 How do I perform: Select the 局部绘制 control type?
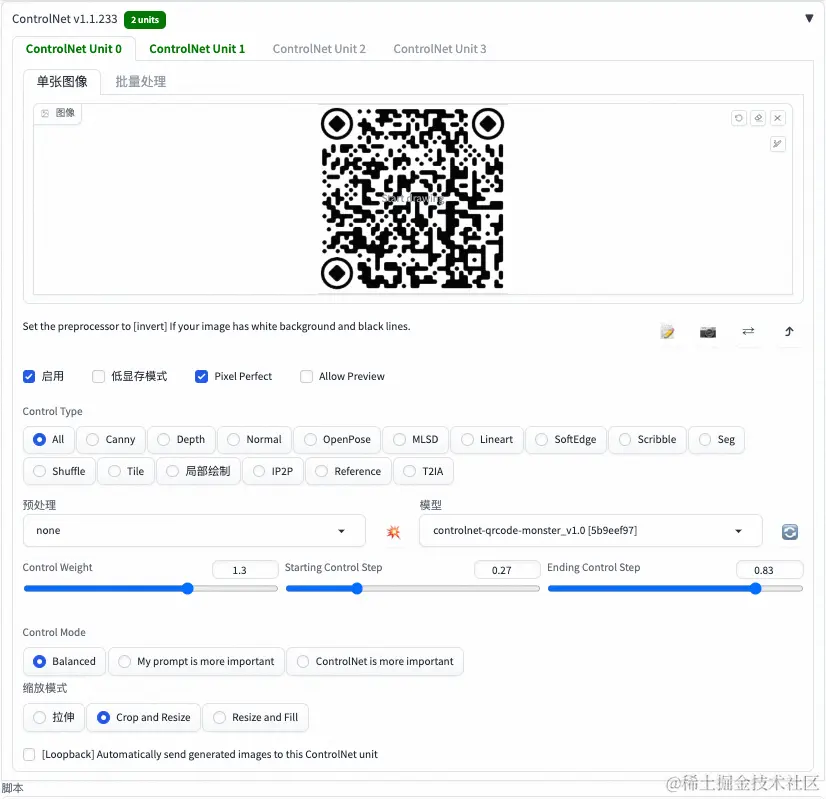coord(199,471)
